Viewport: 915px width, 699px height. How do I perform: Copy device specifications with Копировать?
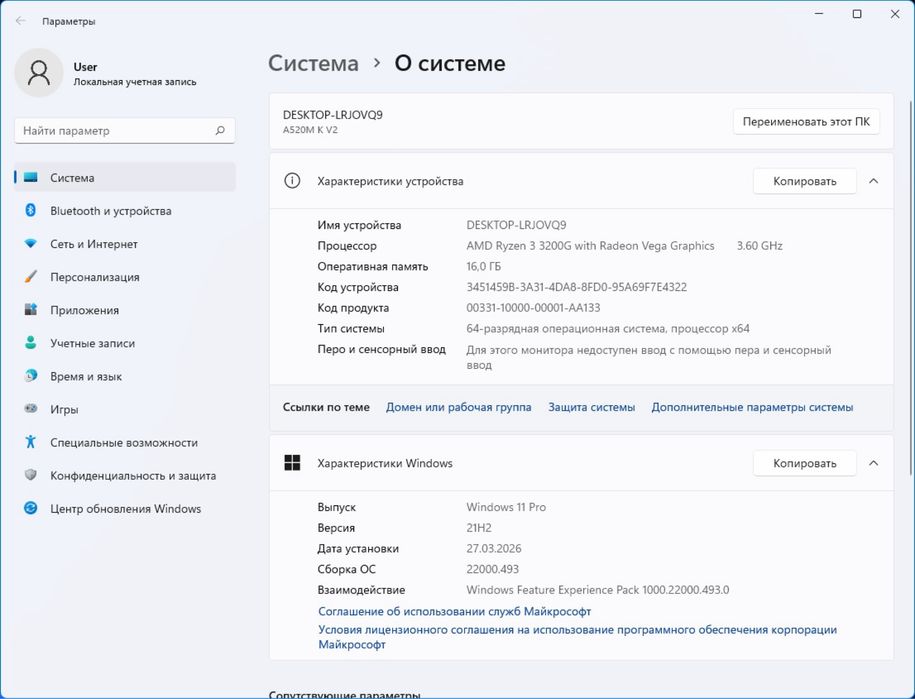pos(805,181)
